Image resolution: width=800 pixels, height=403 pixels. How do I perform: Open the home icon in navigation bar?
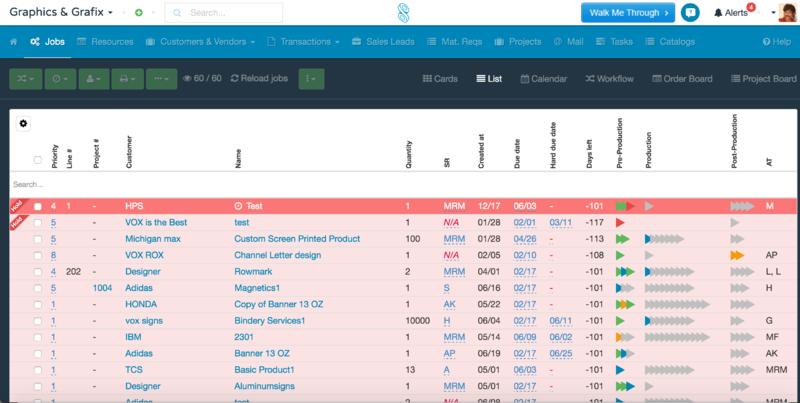(x=13, y=42)
